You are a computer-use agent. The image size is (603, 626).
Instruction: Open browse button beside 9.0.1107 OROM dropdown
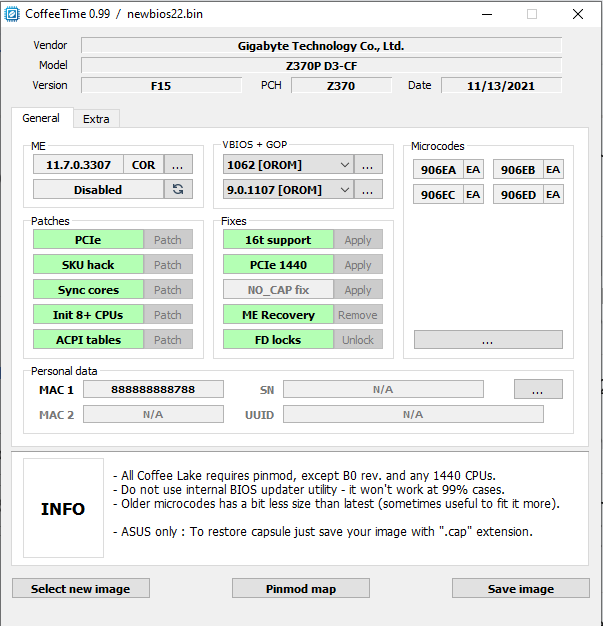click(369, 189)
